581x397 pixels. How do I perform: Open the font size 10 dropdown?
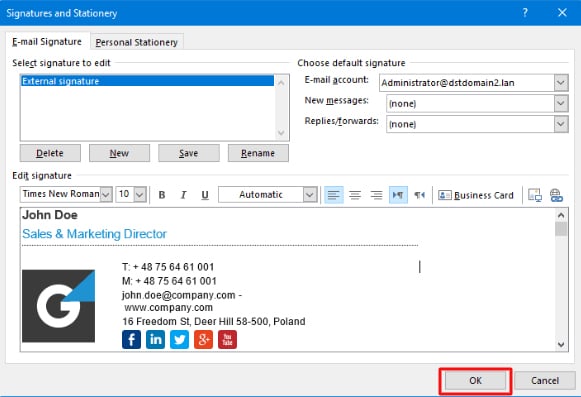click(140, 195)
